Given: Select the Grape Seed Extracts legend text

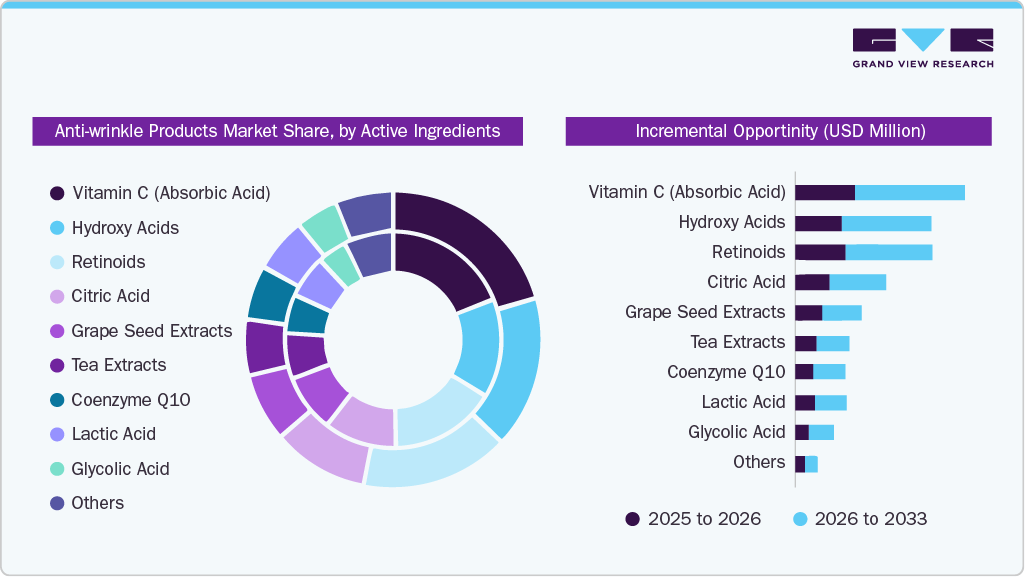Looking at the screenshot, I should pyautogui.click(x=152, y=331).
